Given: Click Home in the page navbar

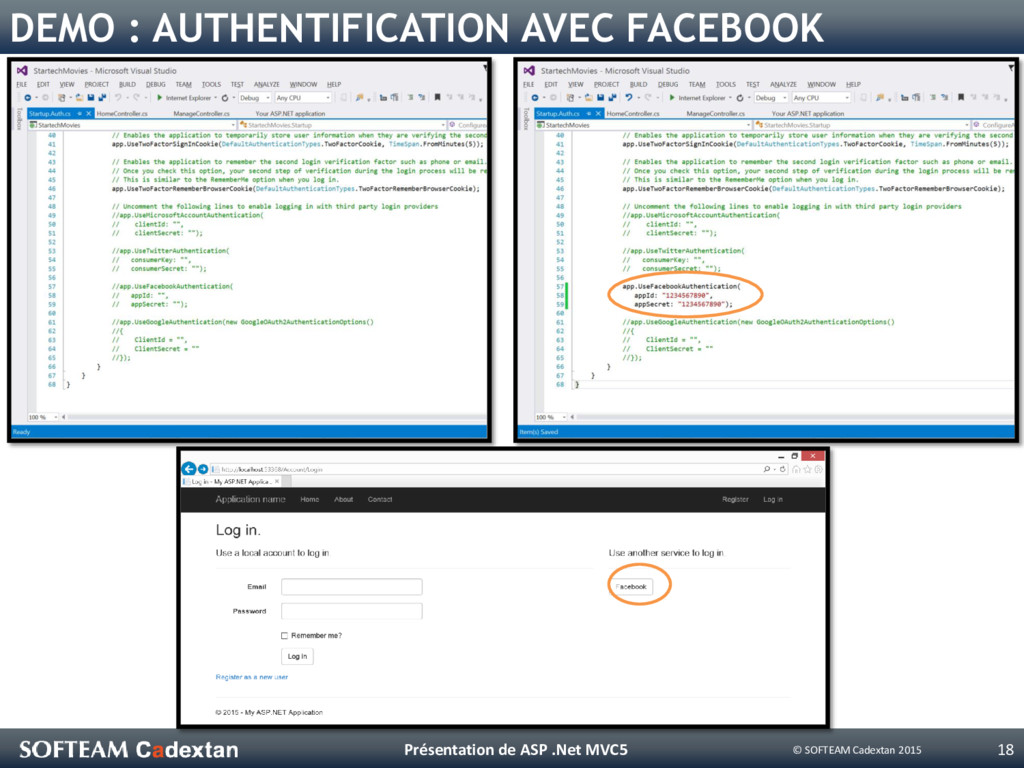Looking at the screenshot, I should [310, 500].
